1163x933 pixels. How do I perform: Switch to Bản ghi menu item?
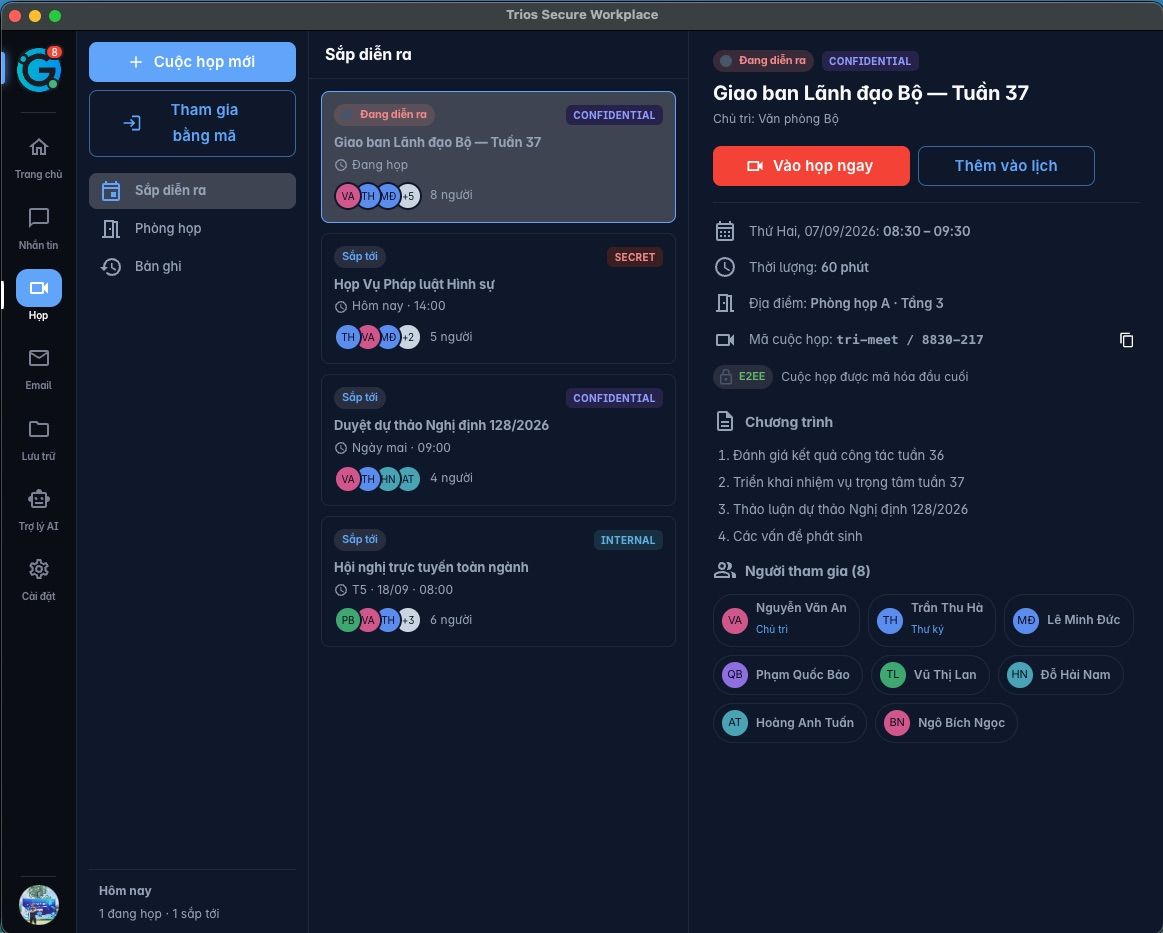192,266
